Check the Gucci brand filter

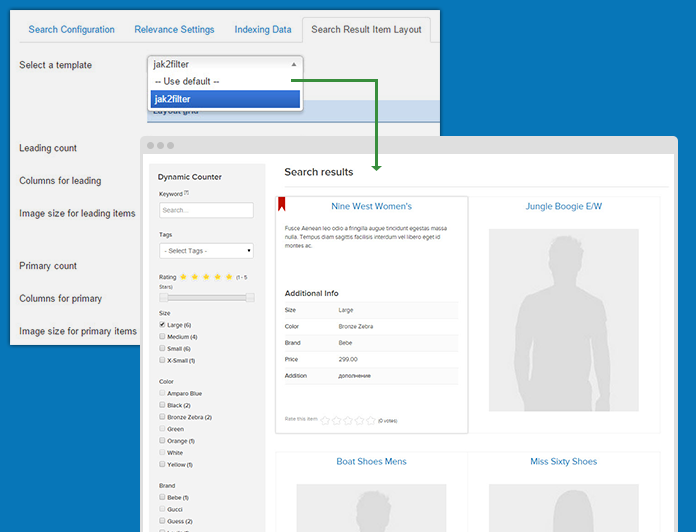[162, 508]
